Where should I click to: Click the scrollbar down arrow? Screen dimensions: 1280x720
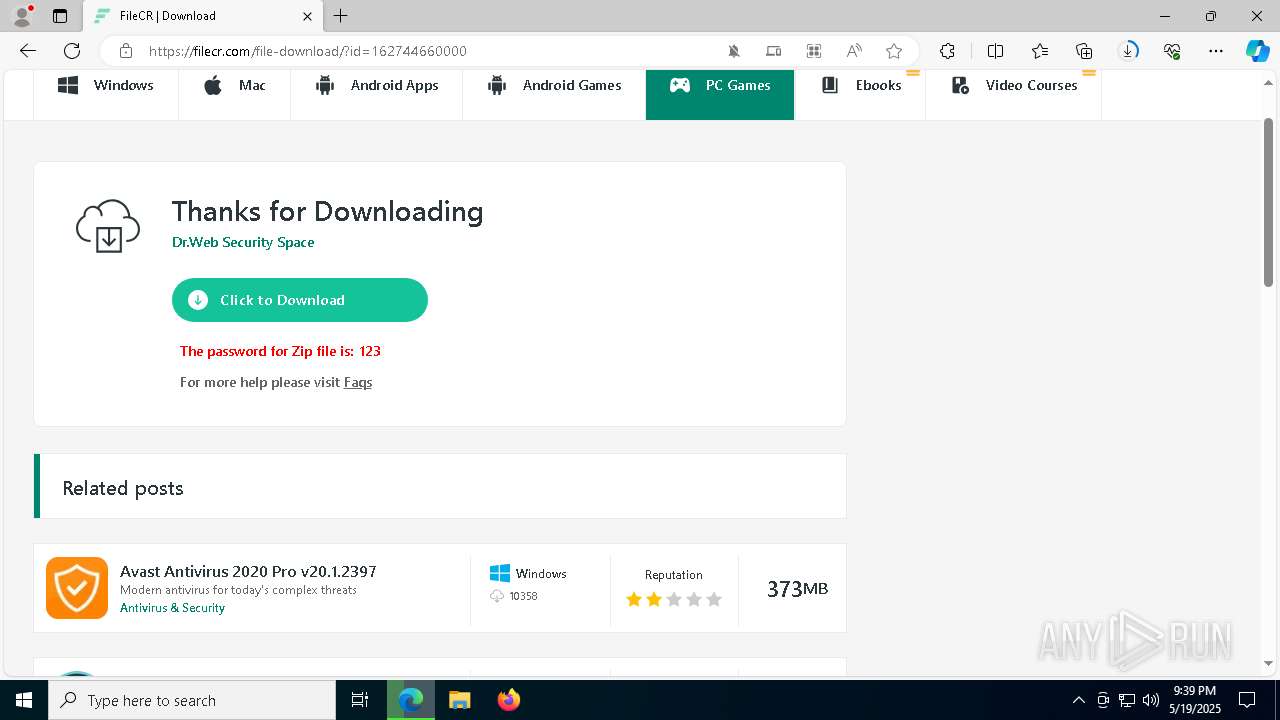[x=1269, y=663]
